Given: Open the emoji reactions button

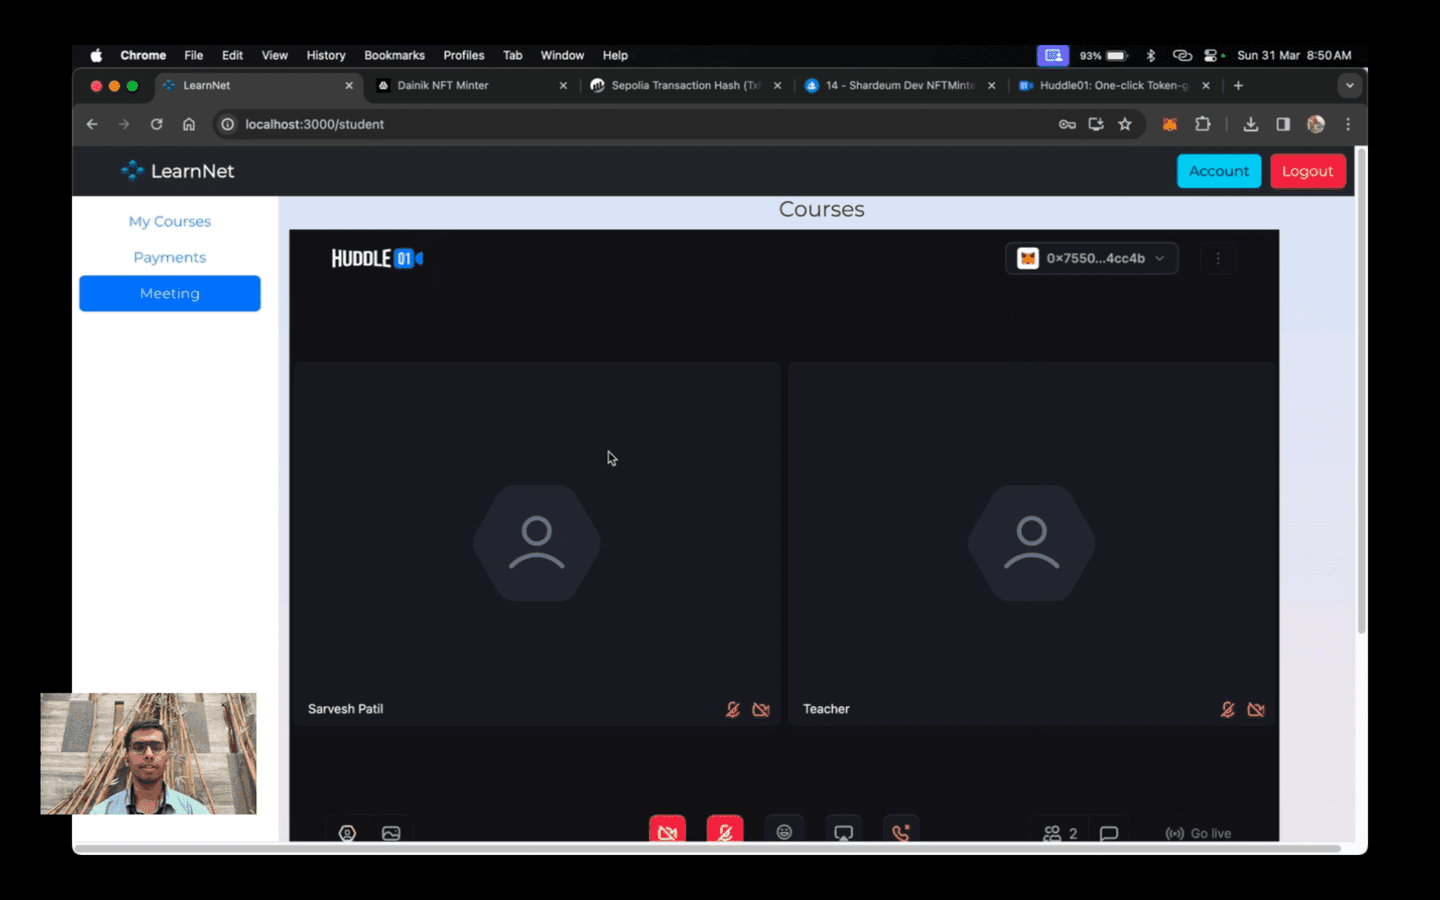Looking at the screenshot, I should pos(784,831).
